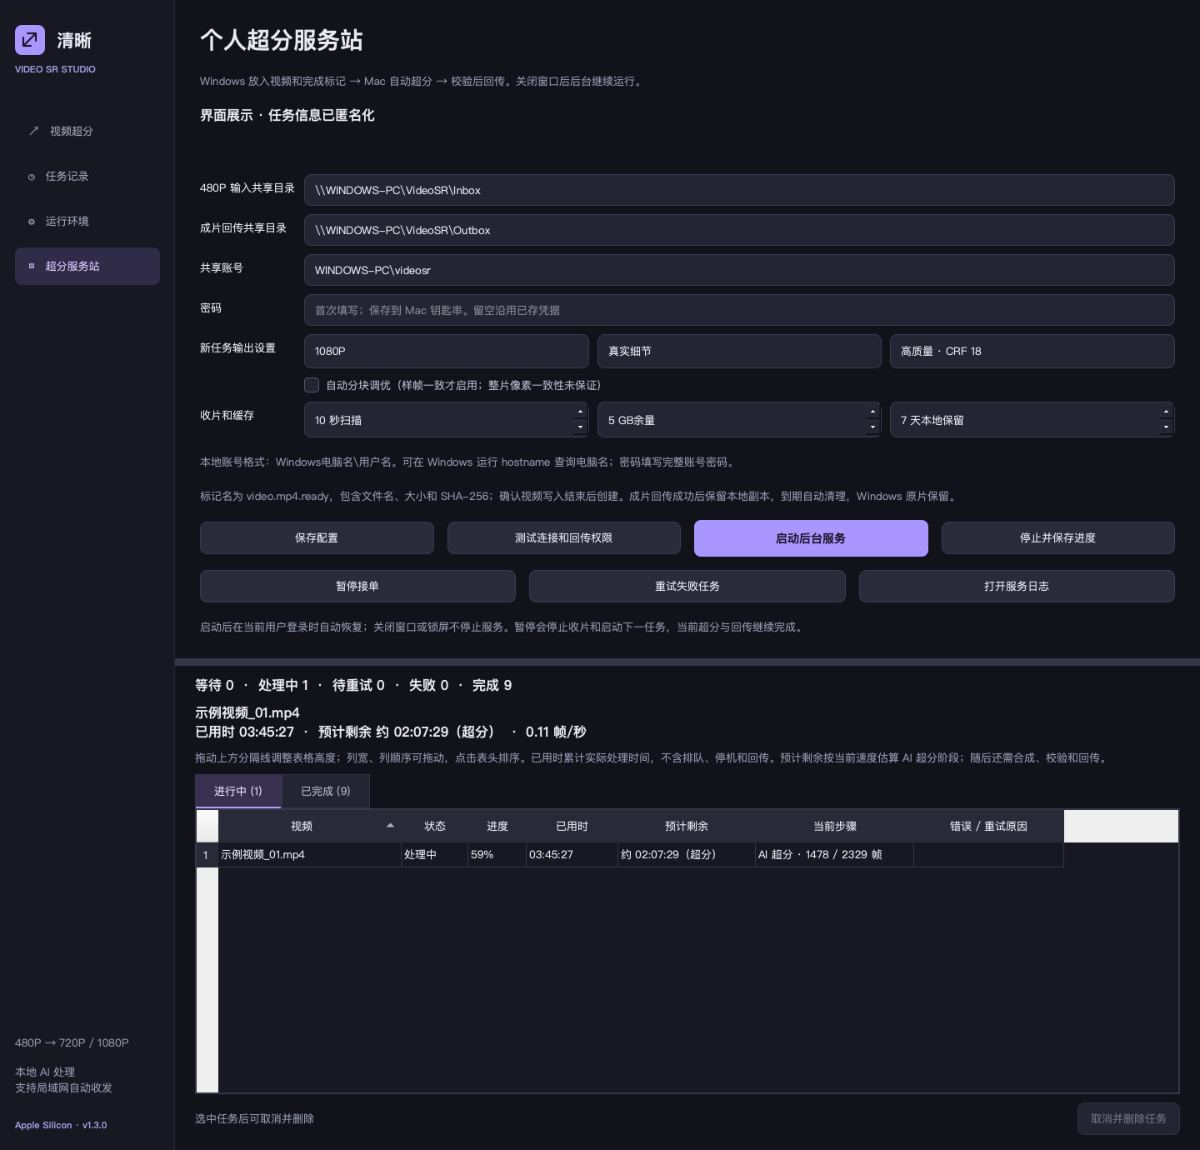The height and width of the screenshot is (1150, 1200).
Task: Open the 真实细节 model dropdown
Action: click(x=739, y=351)
